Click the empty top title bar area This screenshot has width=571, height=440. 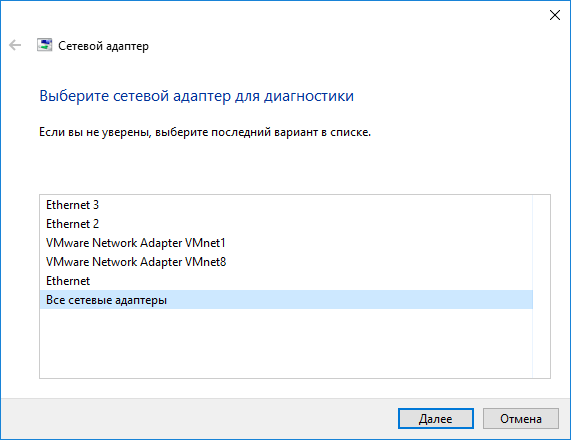tap(273, 15)
